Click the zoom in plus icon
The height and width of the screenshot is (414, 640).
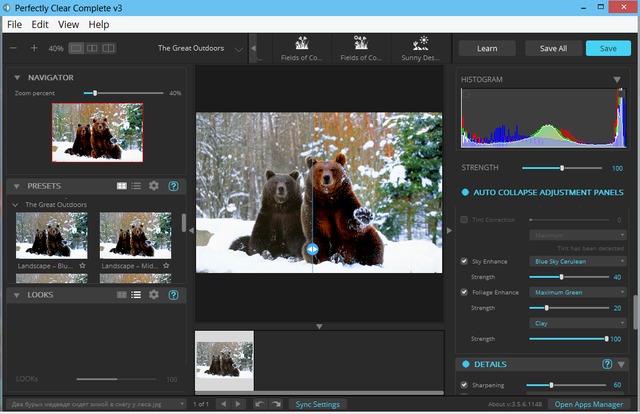[33, 48]
